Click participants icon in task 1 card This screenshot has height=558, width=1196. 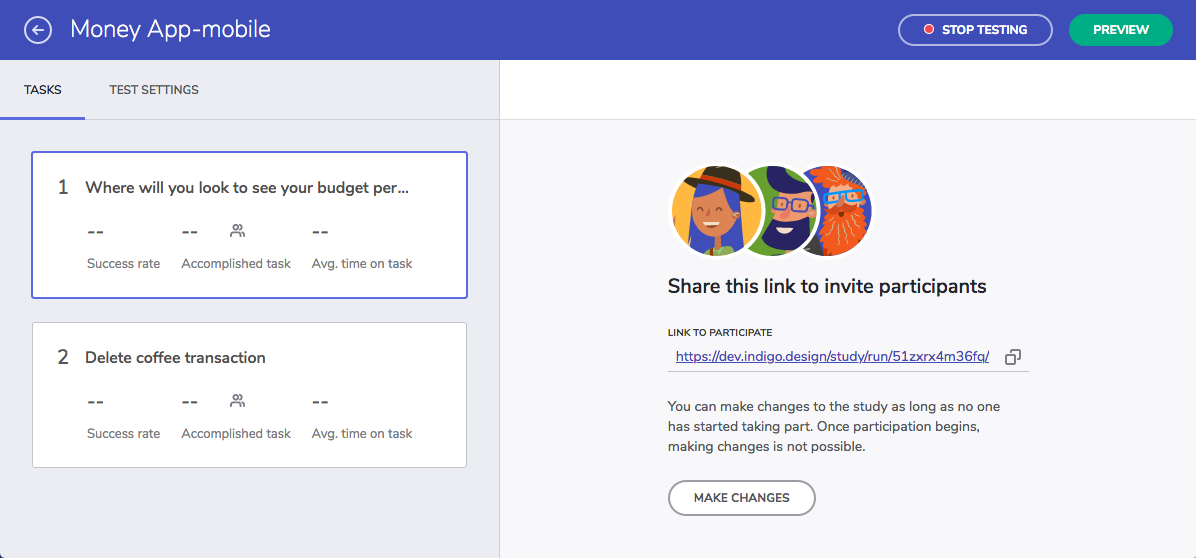click(237, 230)
